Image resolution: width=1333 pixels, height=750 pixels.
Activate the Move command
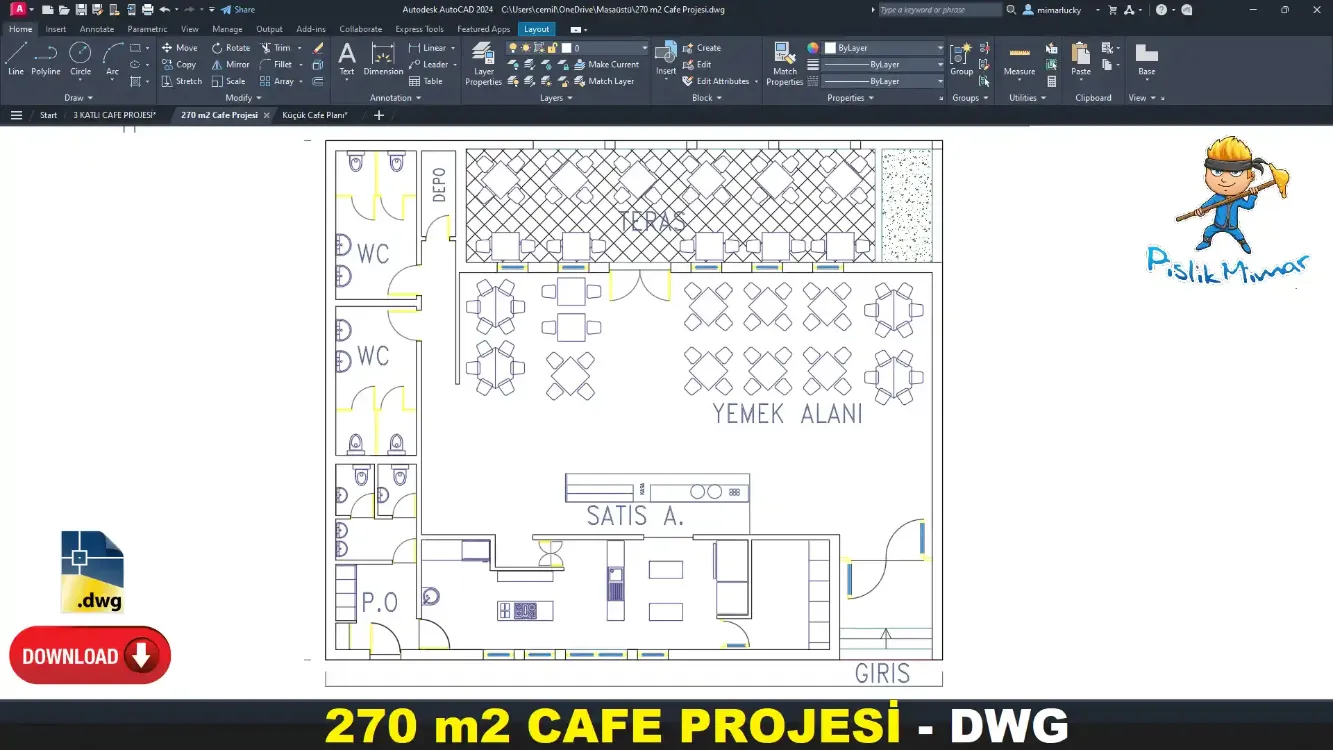[179, 48]
